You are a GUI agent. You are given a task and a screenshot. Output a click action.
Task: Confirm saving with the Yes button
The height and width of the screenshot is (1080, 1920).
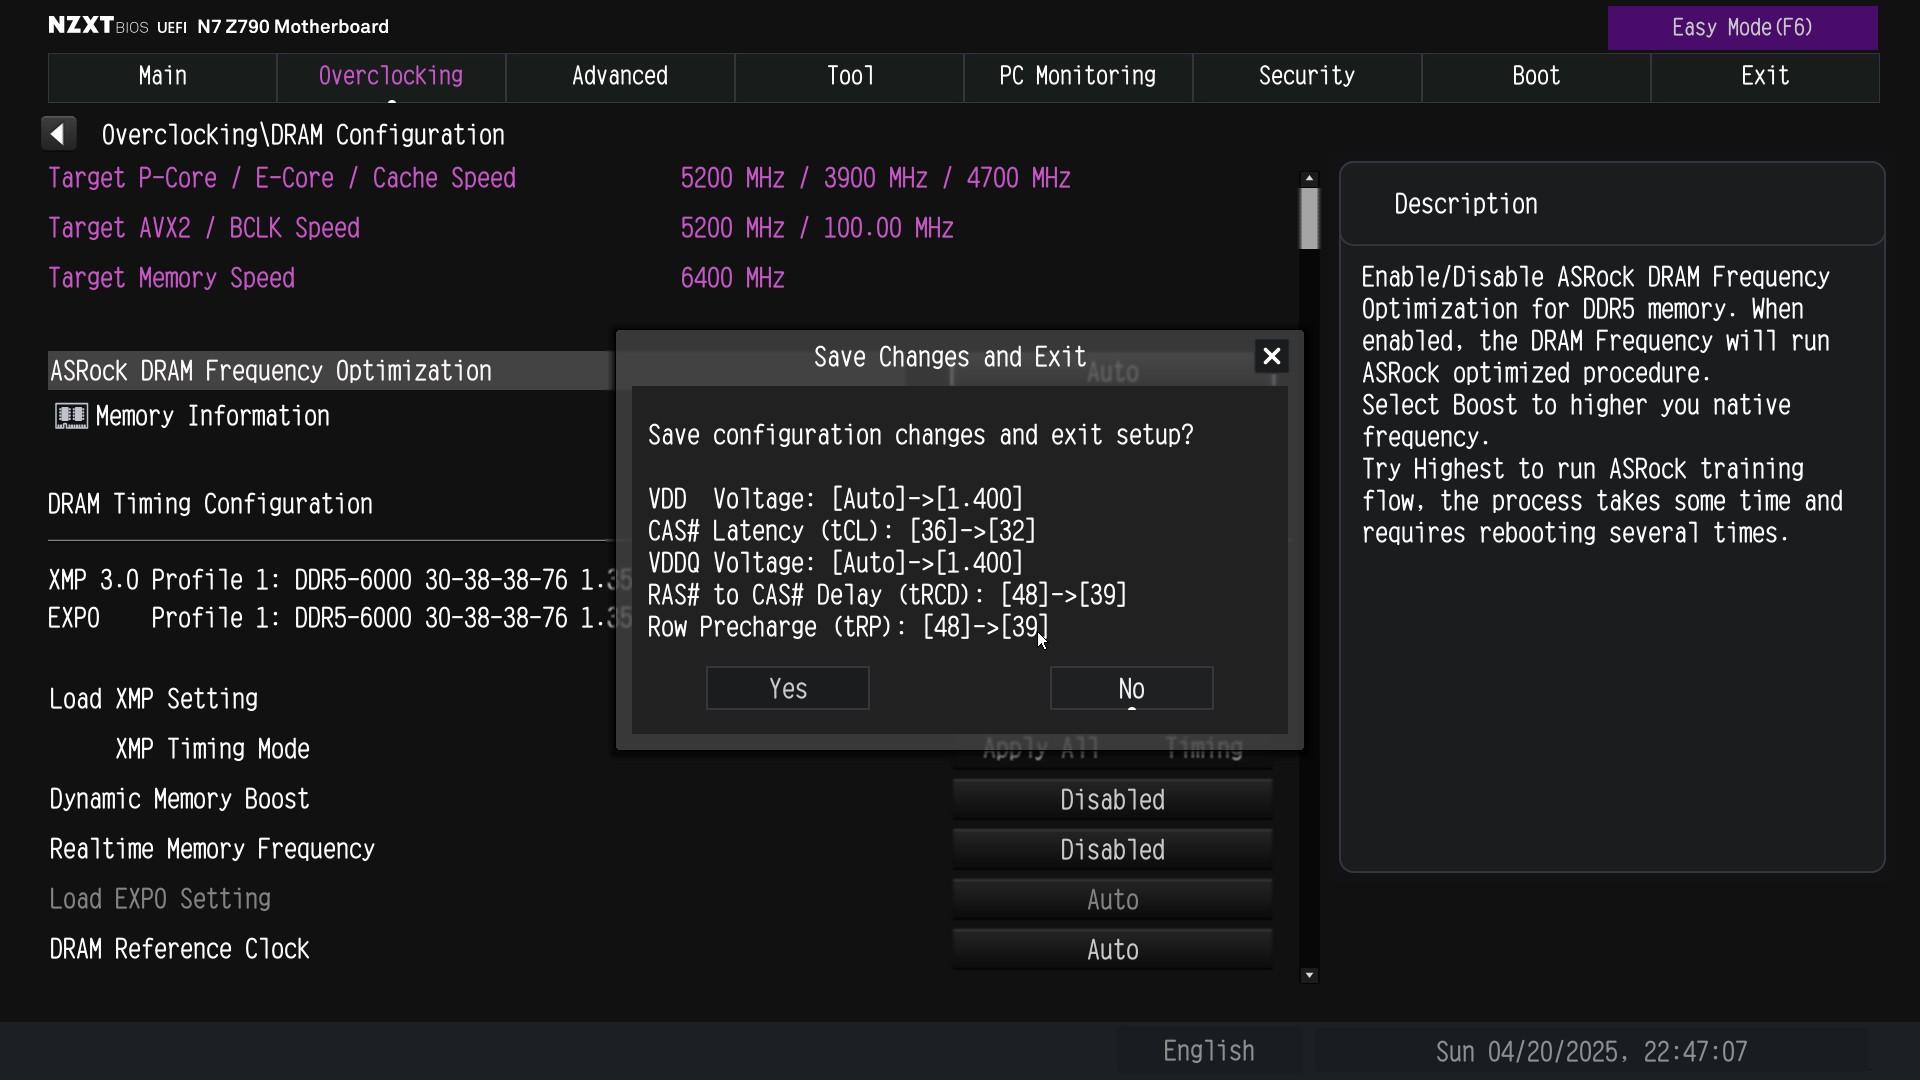pyautogui.click(x=788, y=689)
